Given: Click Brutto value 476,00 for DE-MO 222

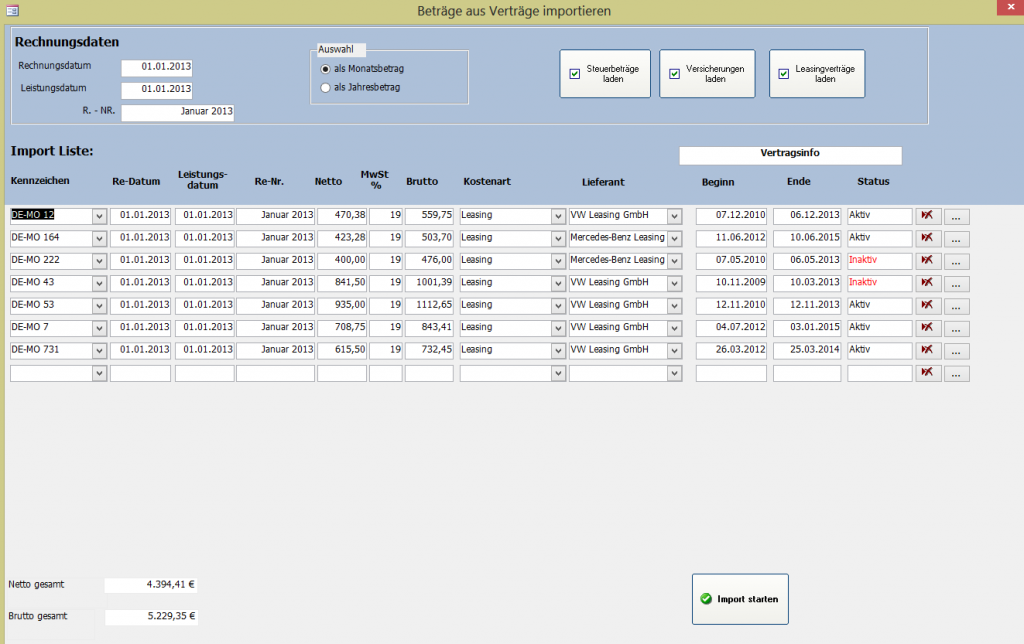Looking at the screenshot, I should [429, 261].
